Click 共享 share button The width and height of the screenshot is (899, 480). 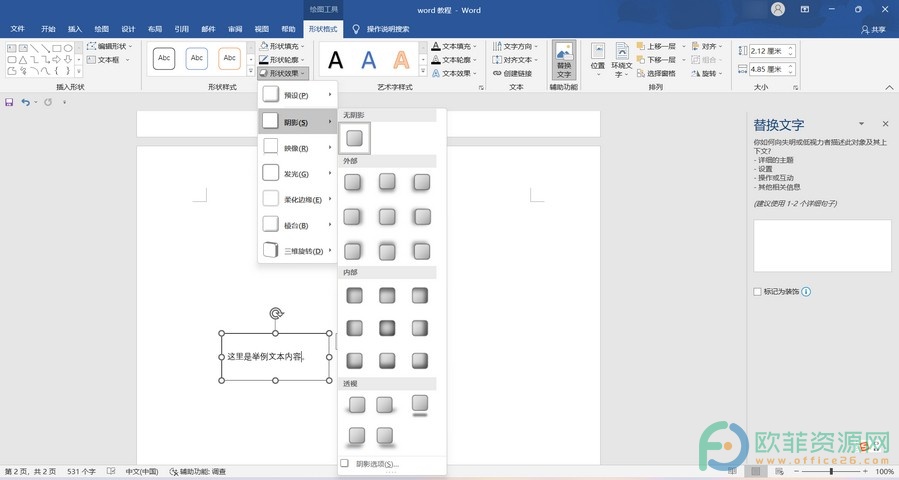tap(873, 29)
